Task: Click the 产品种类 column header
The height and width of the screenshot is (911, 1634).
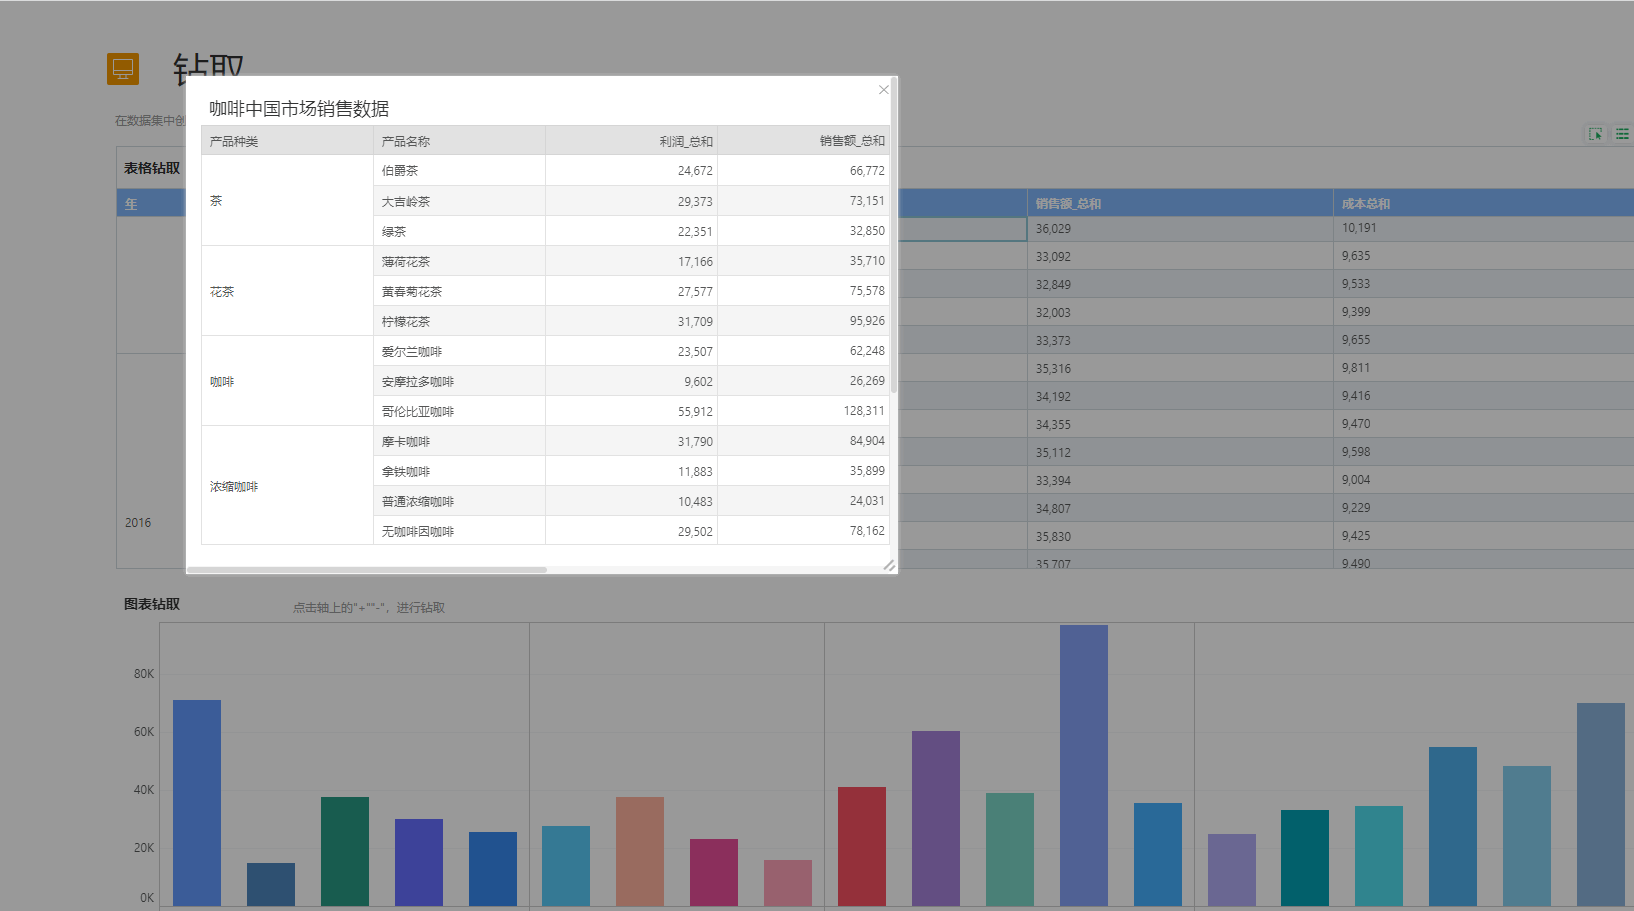Action: [234, 141]
